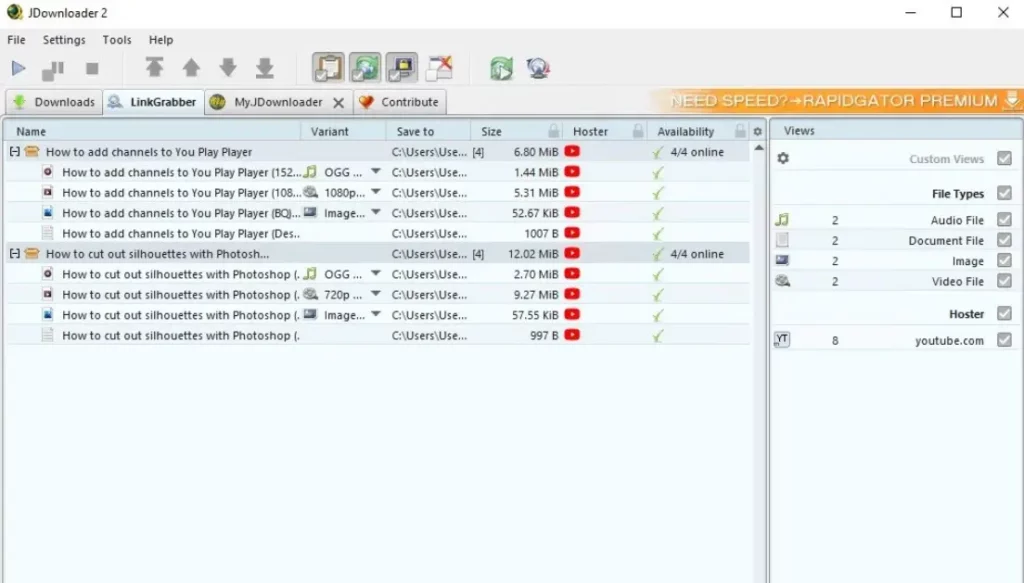Click the Stop downloads icon

pos(90,68)
